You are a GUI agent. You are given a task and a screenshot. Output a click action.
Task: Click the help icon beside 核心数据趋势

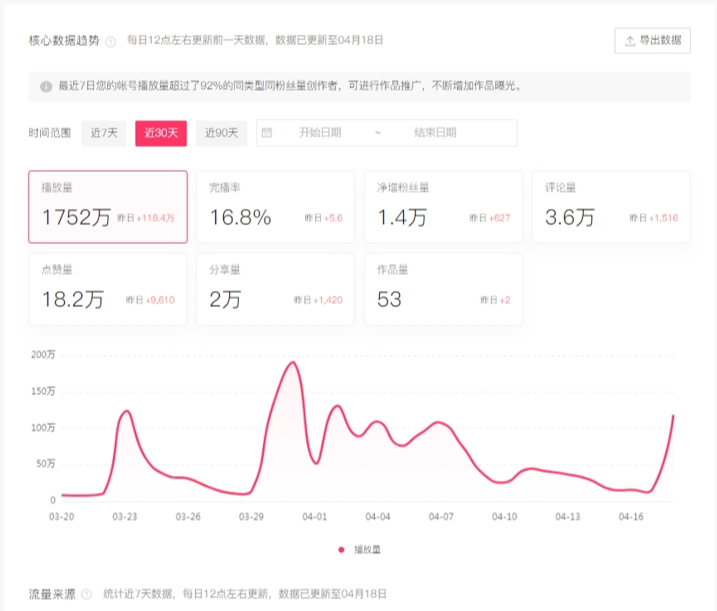click(110, 41)
